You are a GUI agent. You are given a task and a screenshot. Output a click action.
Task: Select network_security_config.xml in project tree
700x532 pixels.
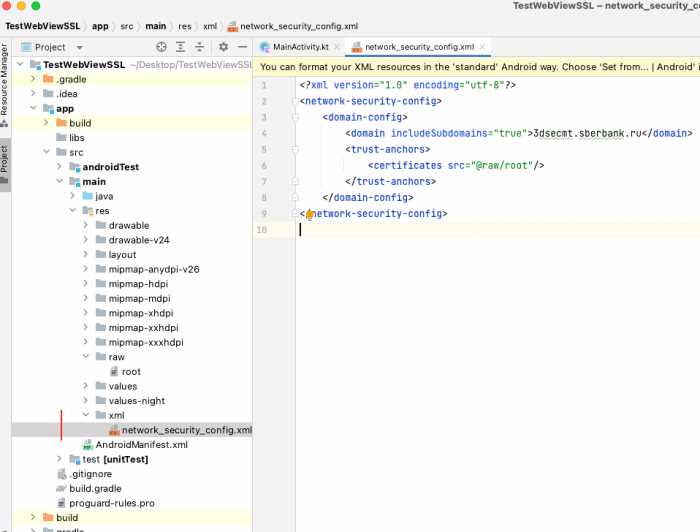(x=181, y=430)
